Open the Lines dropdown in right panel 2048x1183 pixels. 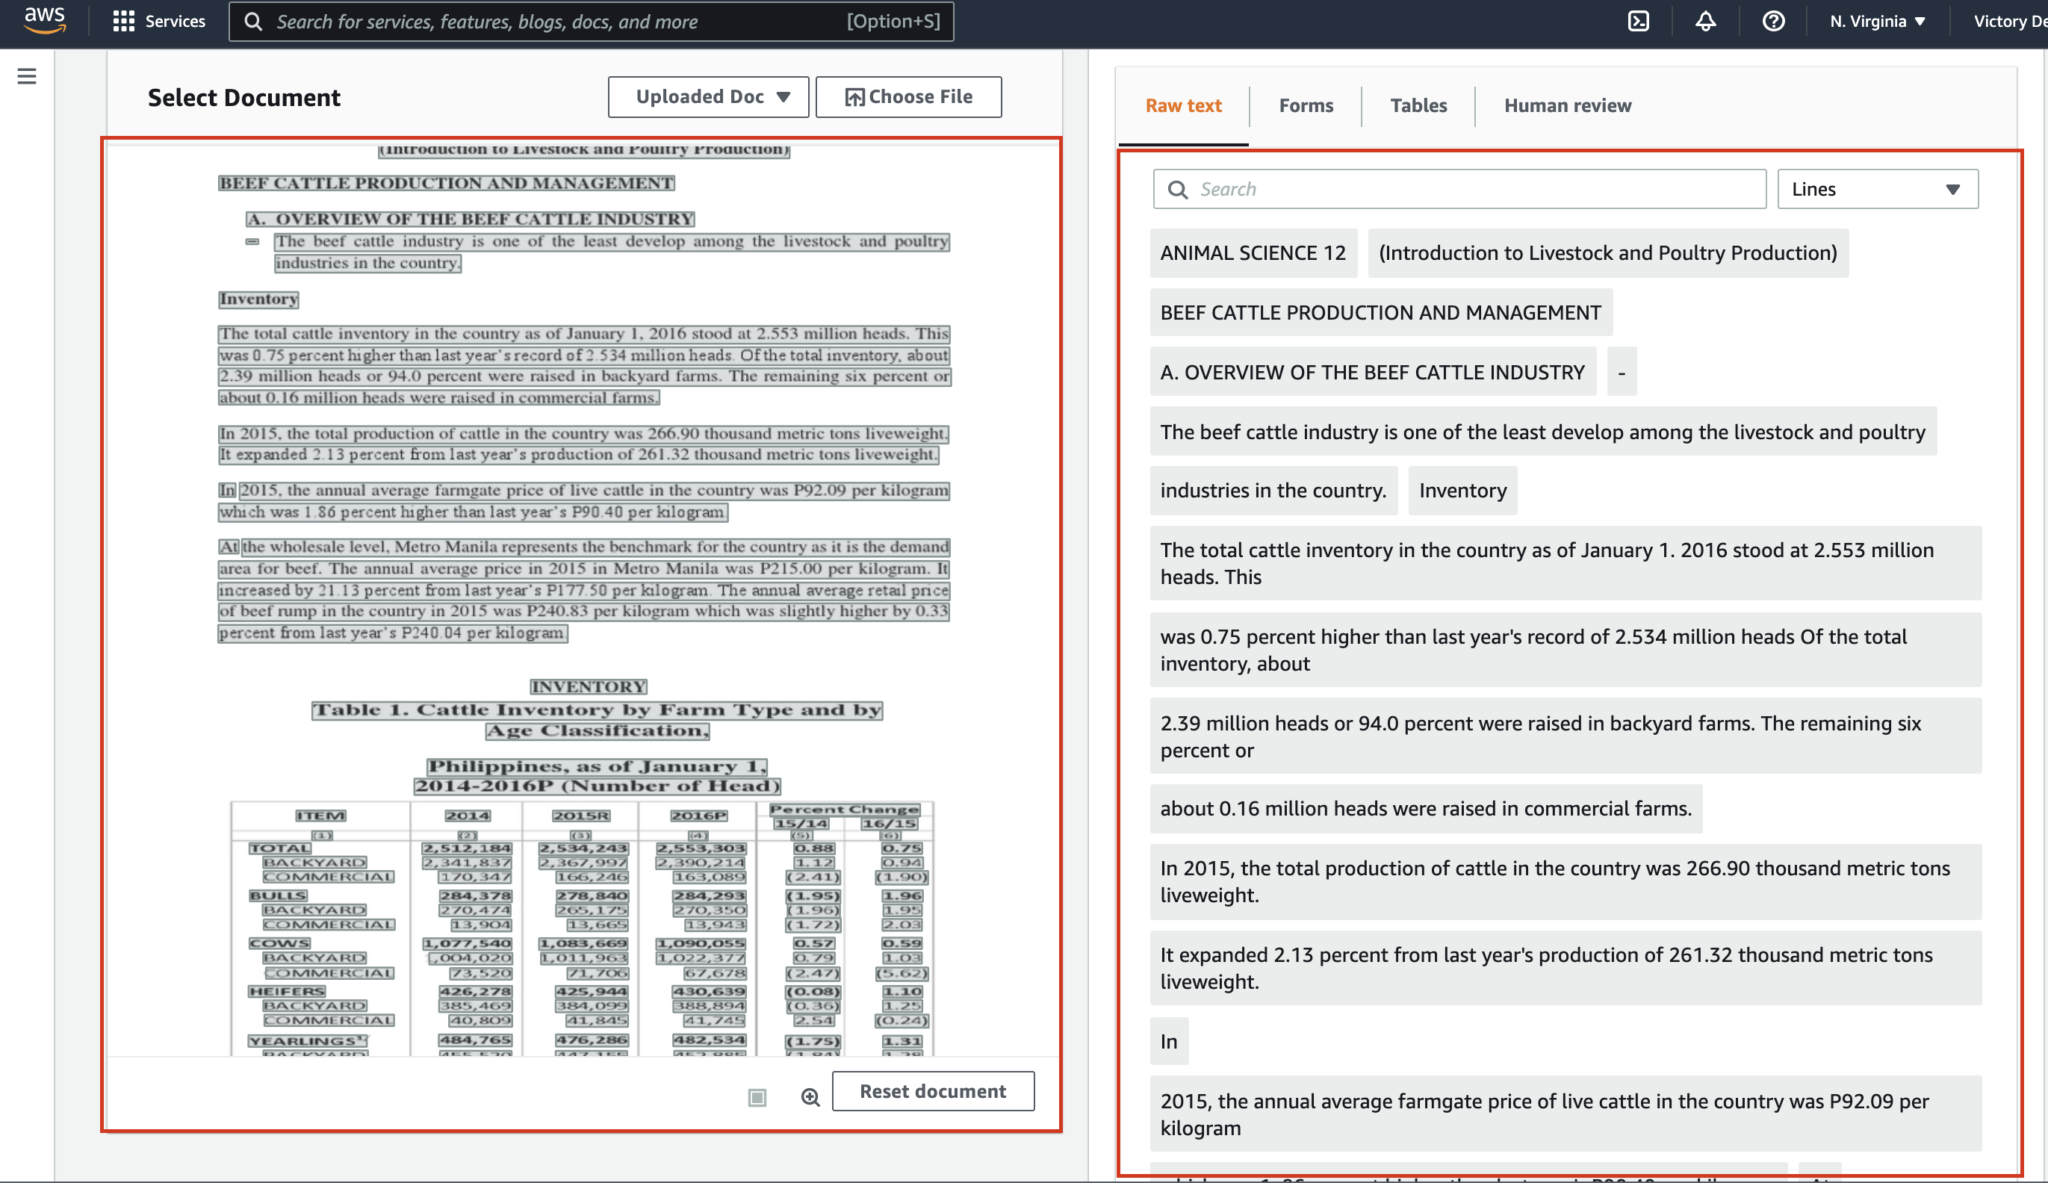[x=1878, y=187]
